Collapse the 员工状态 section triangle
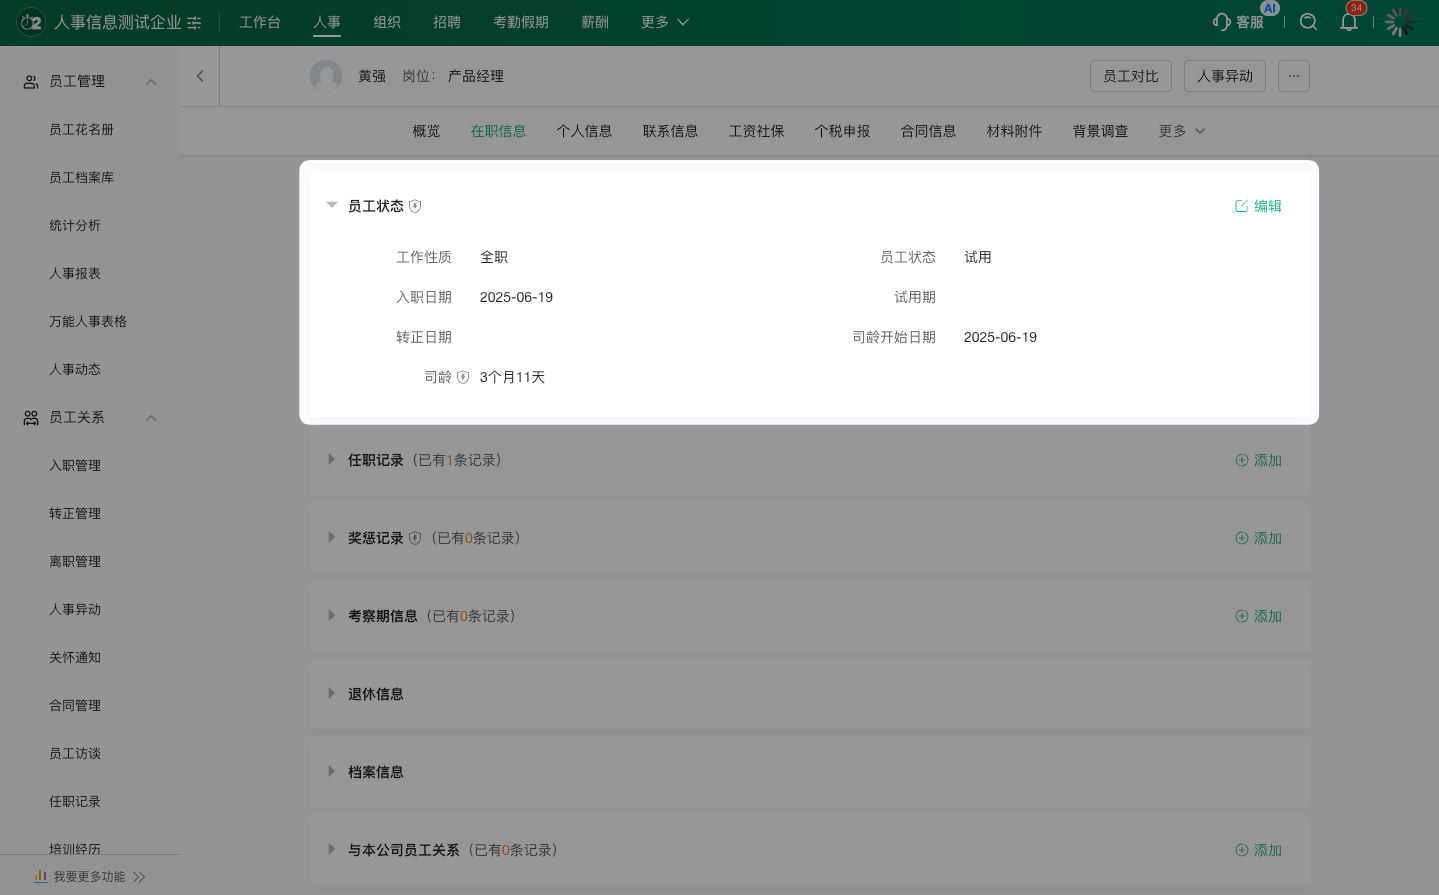This screenshot has width=1439, height=895. (332, 205)
